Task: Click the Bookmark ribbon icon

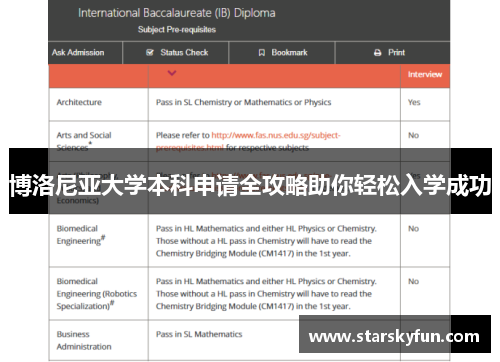Action: pos(262,52)
